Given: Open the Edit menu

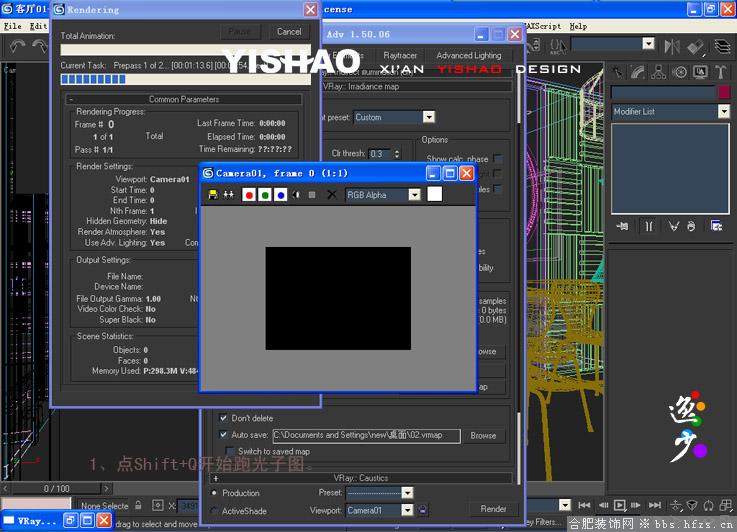Looking at the screenshot, I should tap(38, 26).
